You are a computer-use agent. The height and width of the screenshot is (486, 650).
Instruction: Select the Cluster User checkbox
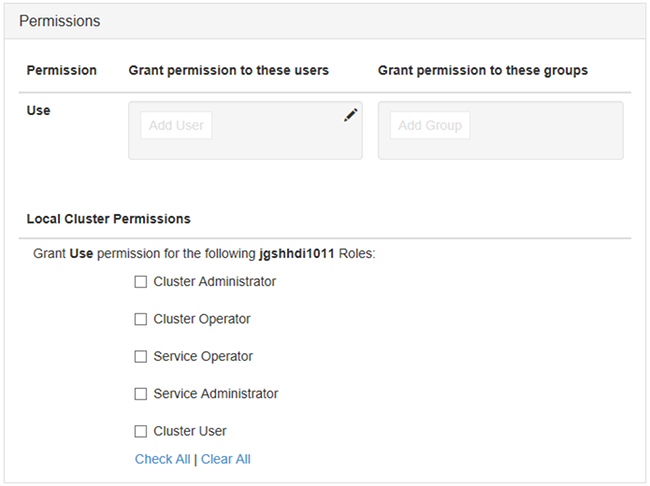click(141, 431)
